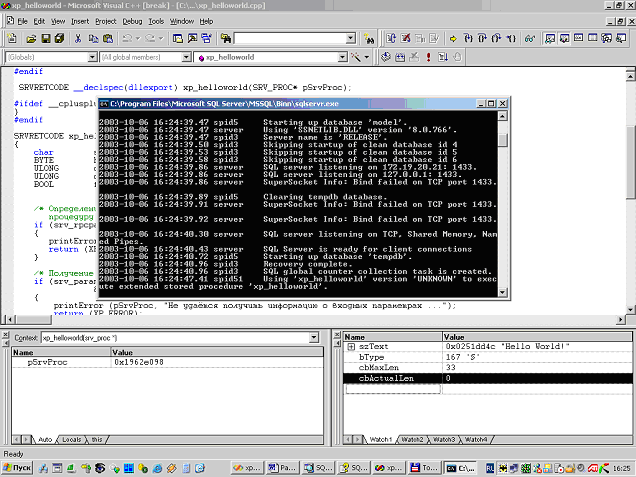Click the Restart debugger icon
The image size is (636, 477).
(x=391, y=39)
